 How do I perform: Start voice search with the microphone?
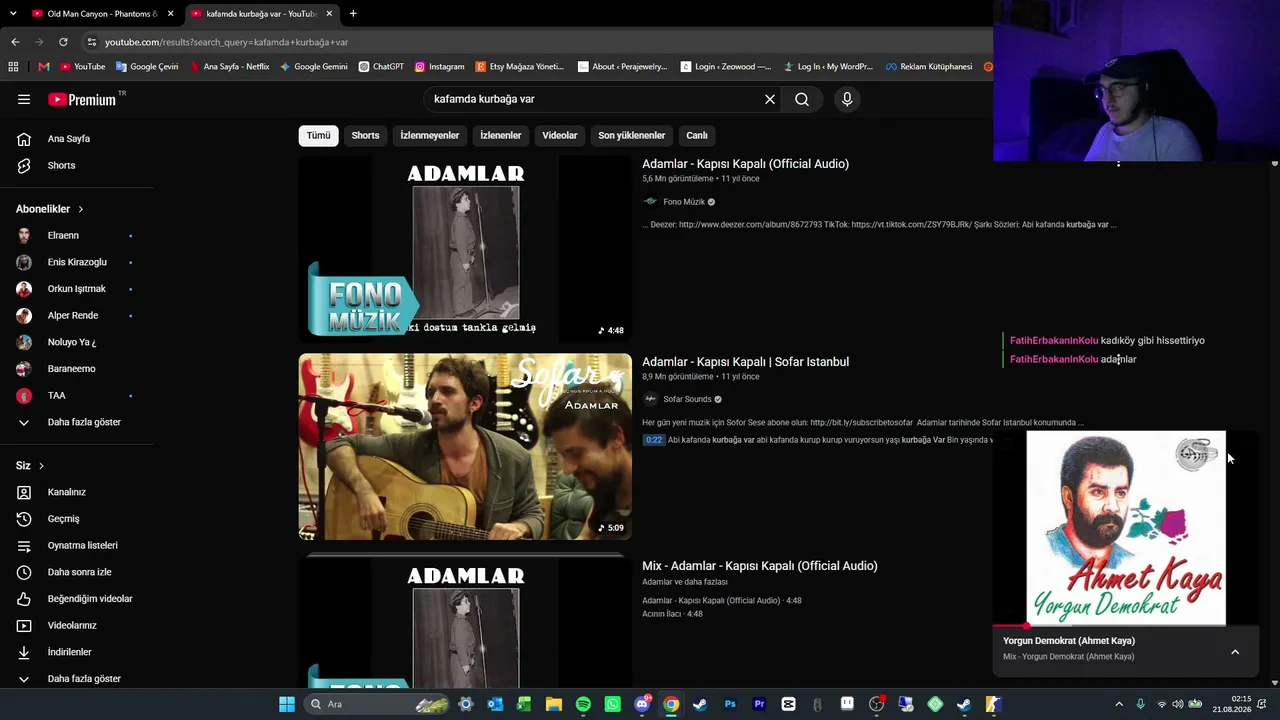[847, 99]
